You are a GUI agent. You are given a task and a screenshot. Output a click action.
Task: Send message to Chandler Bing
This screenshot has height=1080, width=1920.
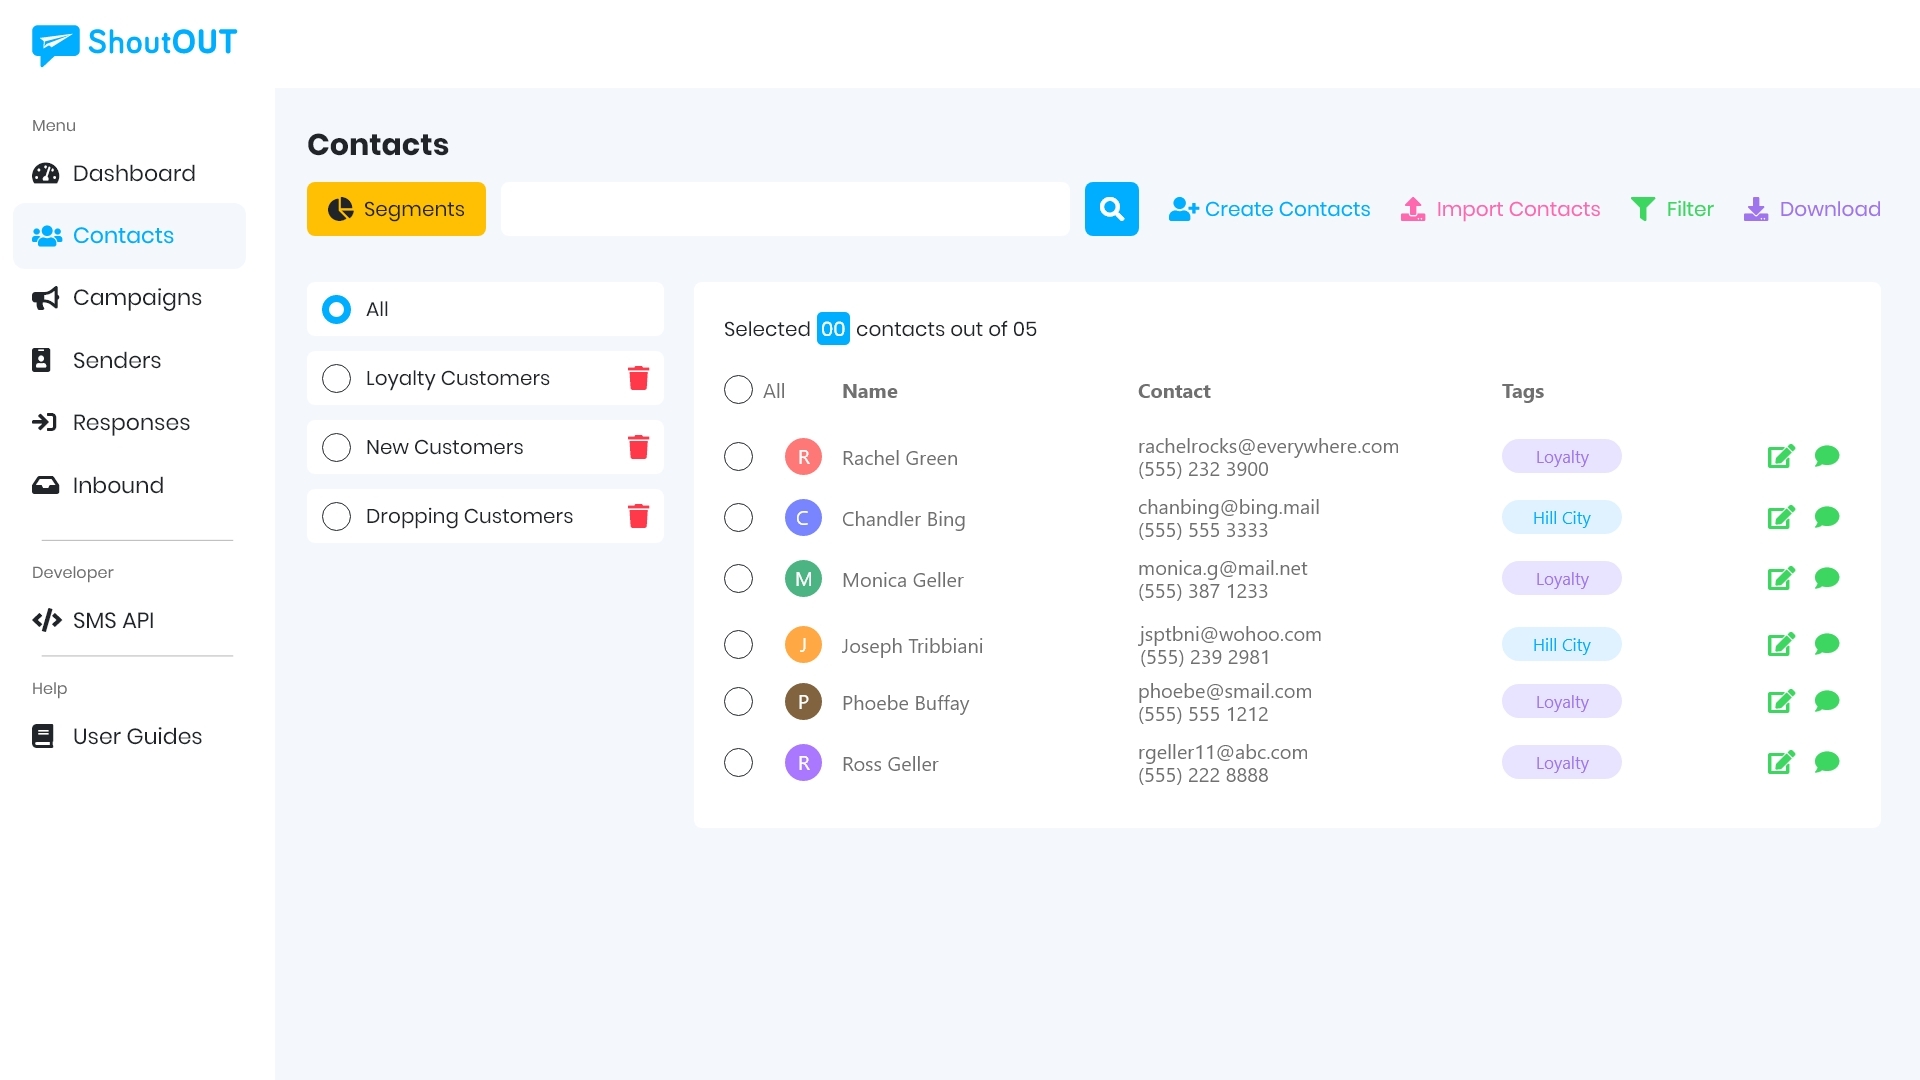pyautogui.click(x=1826, y=517)
